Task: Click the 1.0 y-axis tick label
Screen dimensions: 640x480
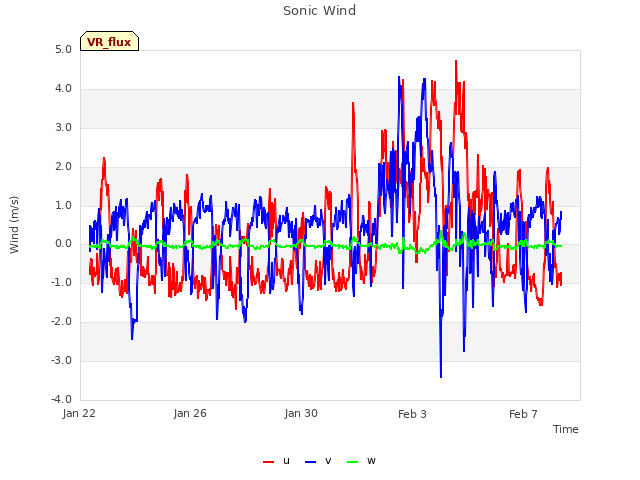Action: click(63, 205)
